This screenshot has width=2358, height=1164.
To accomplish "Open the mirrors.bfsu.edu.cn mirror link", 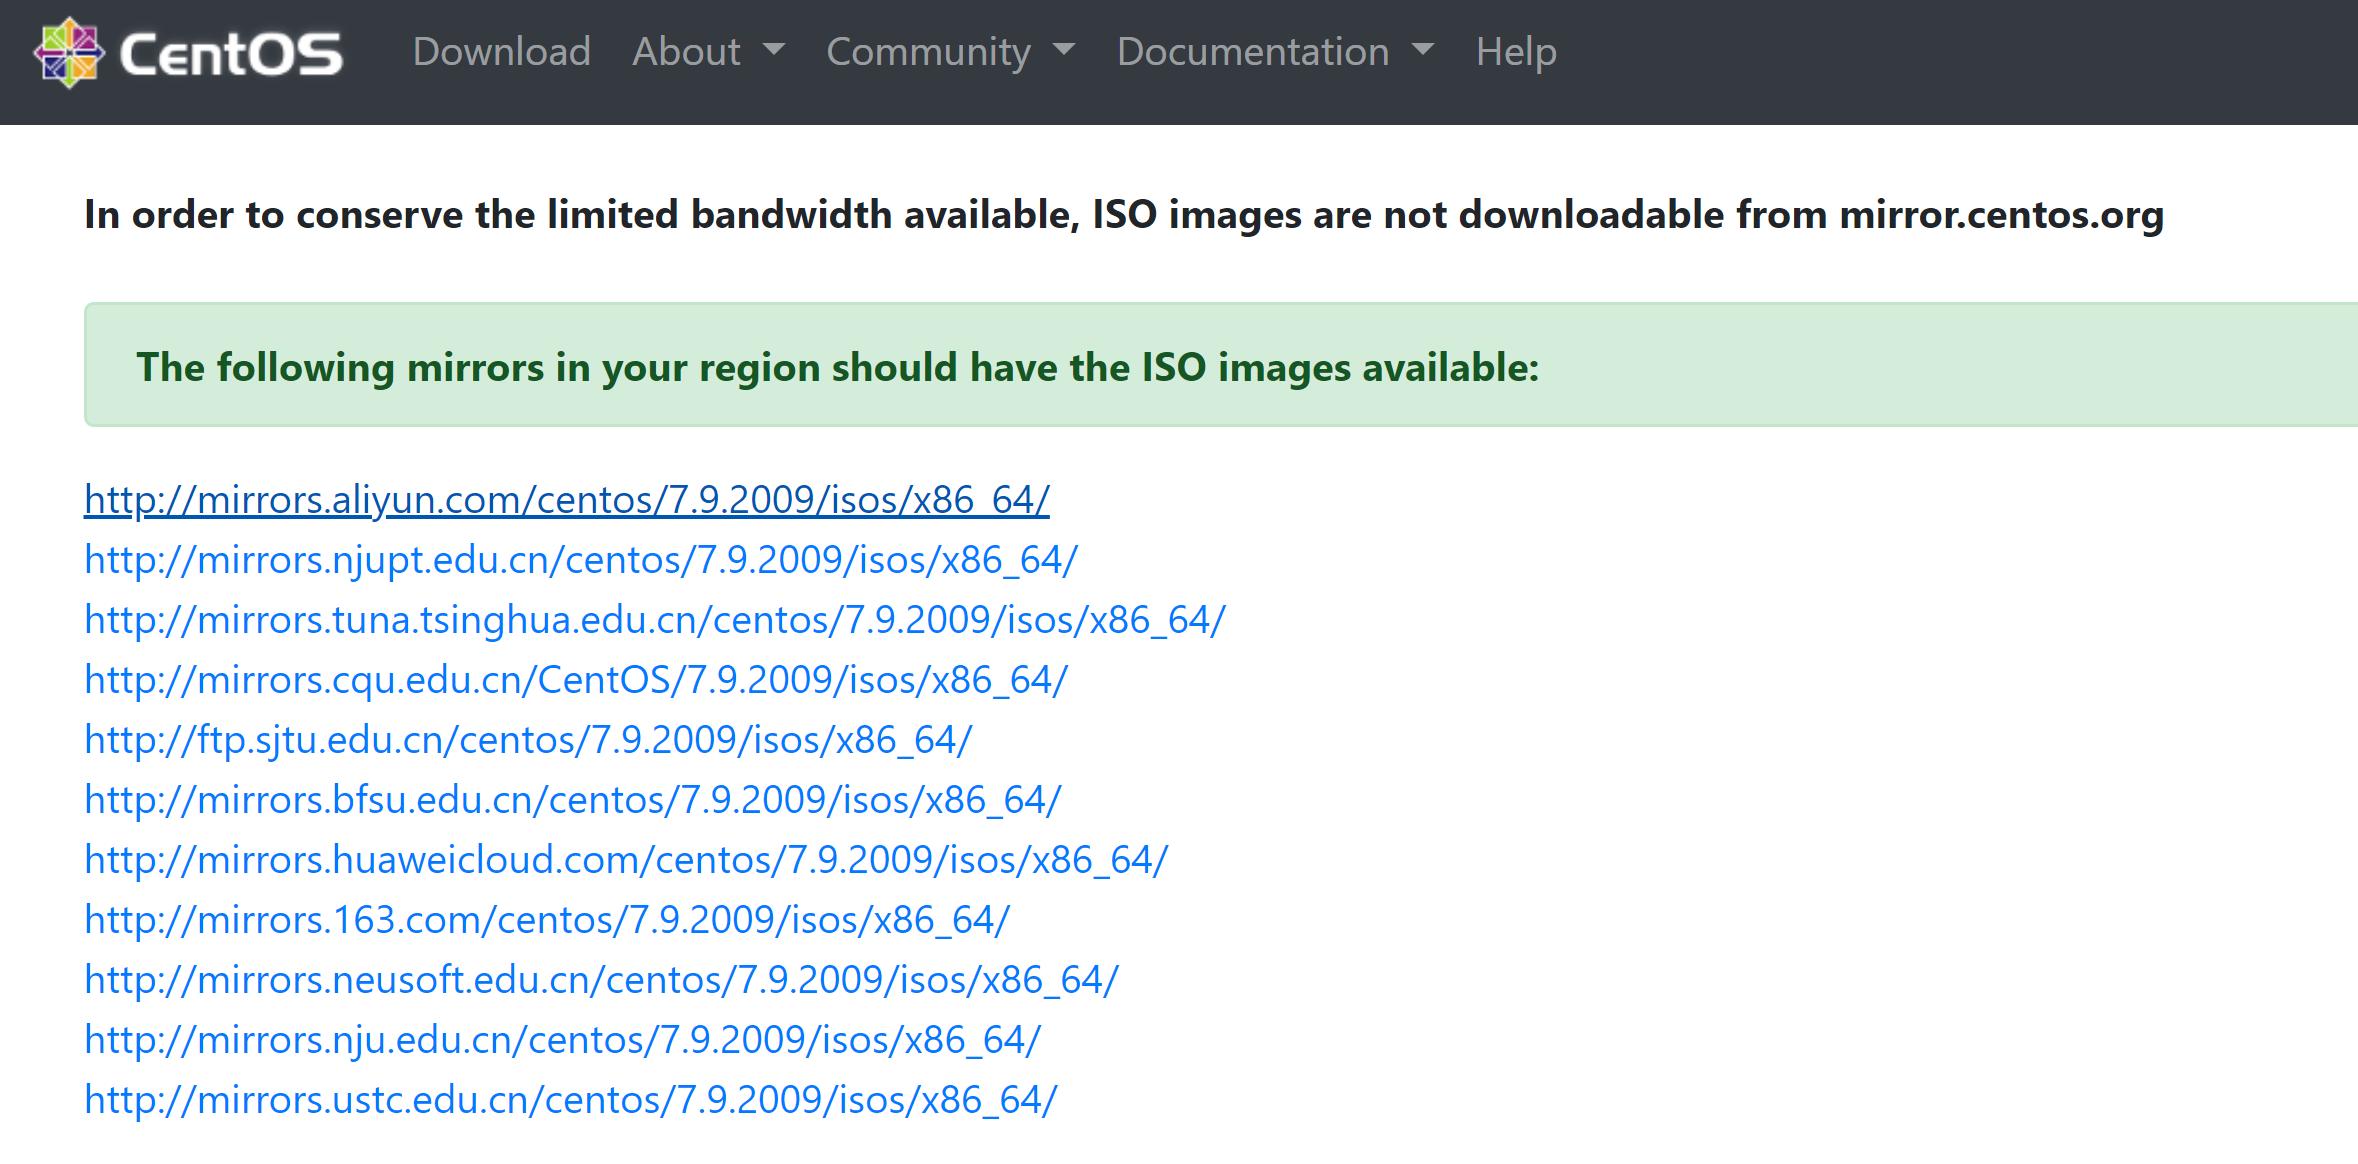I will click(x=572, y=798).
